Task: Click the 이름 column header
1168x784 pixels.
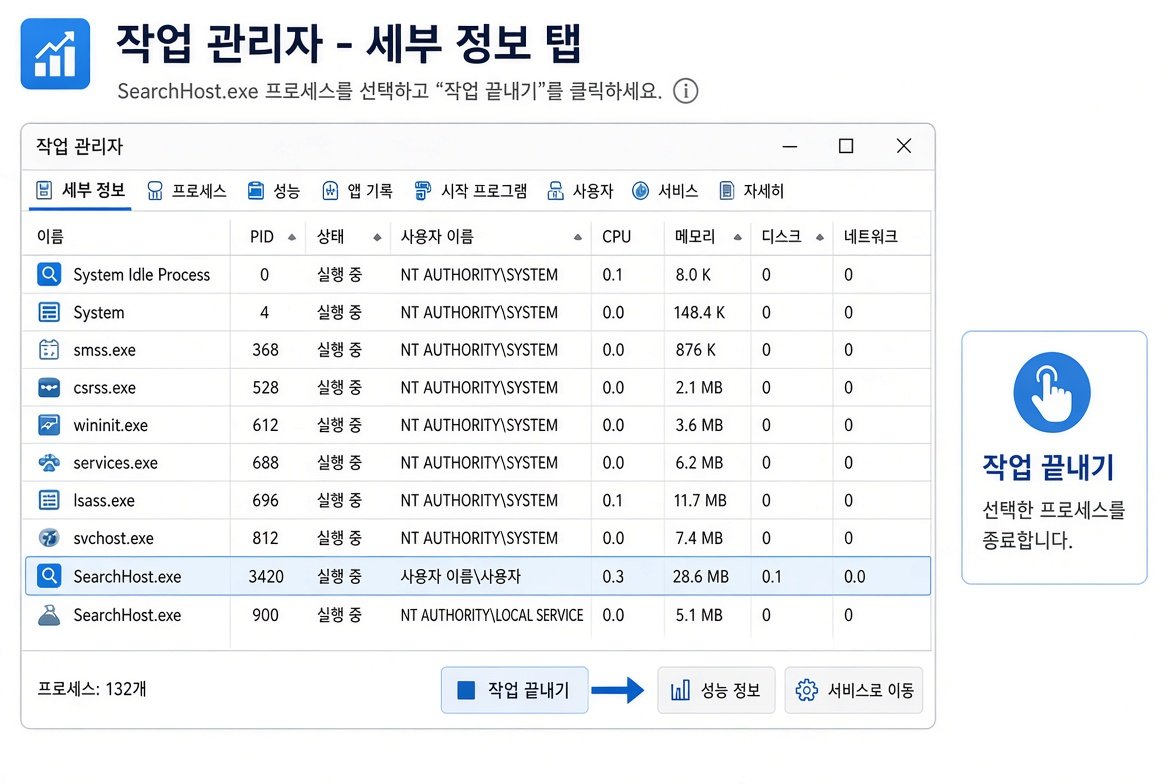Action: (x=50, y=236)
